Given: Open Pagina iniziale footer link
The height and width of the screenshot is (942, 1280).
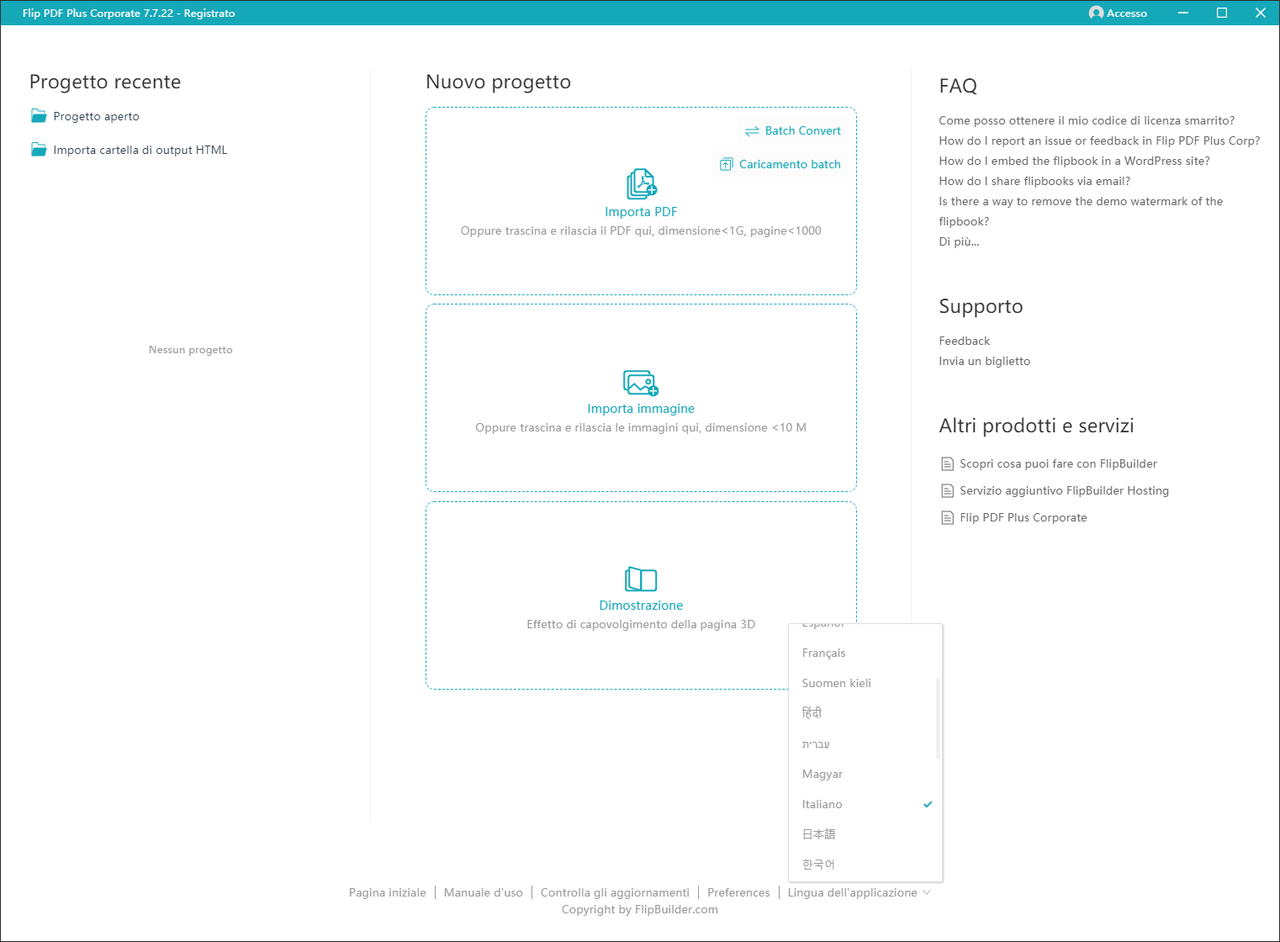Looking at the screenshot, I should 387,892.
